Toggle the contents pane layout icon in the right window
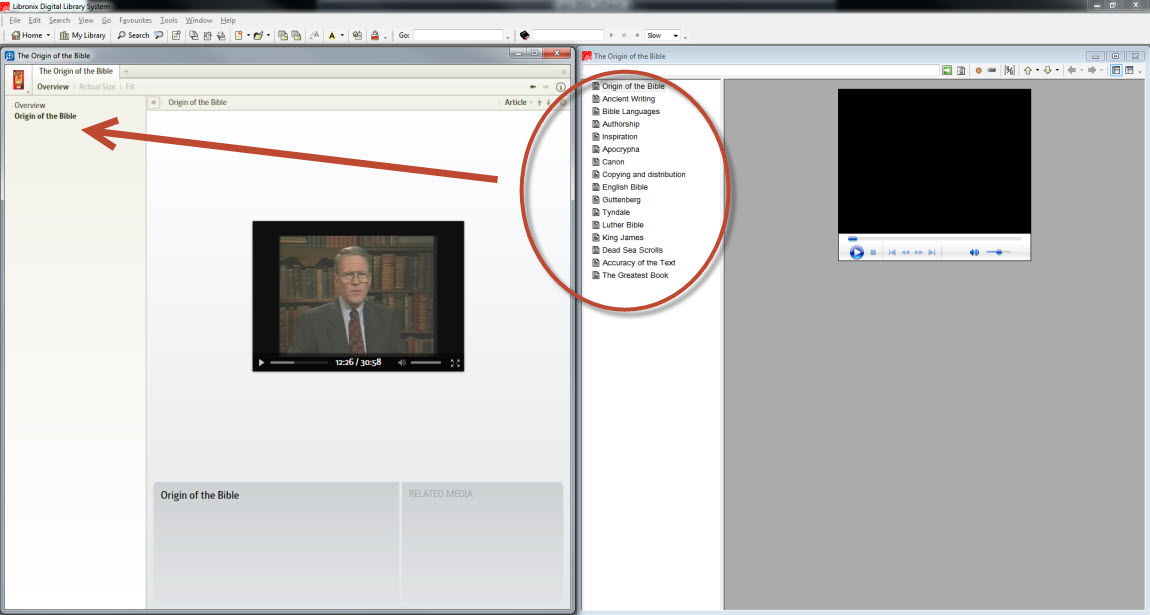Viewport: 1150px width, 615px height. coord(1116,70)
